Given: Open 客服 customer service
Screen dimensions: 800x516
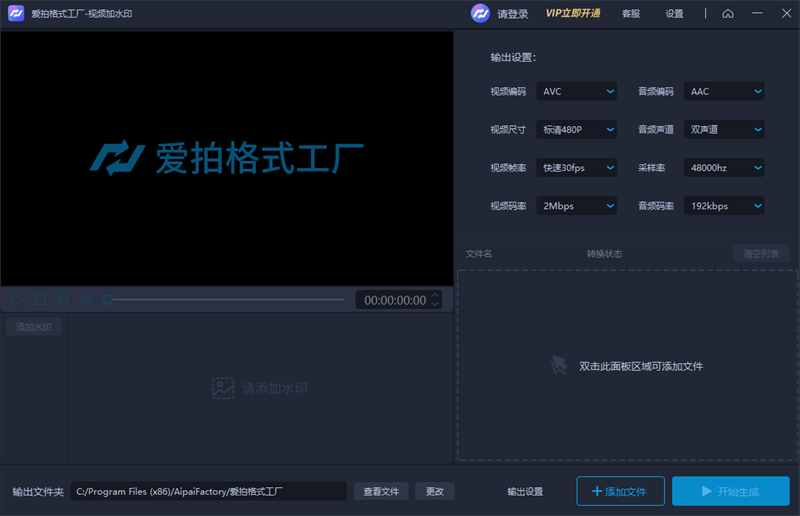Looking at the screenshot, I should click(631, 14).
